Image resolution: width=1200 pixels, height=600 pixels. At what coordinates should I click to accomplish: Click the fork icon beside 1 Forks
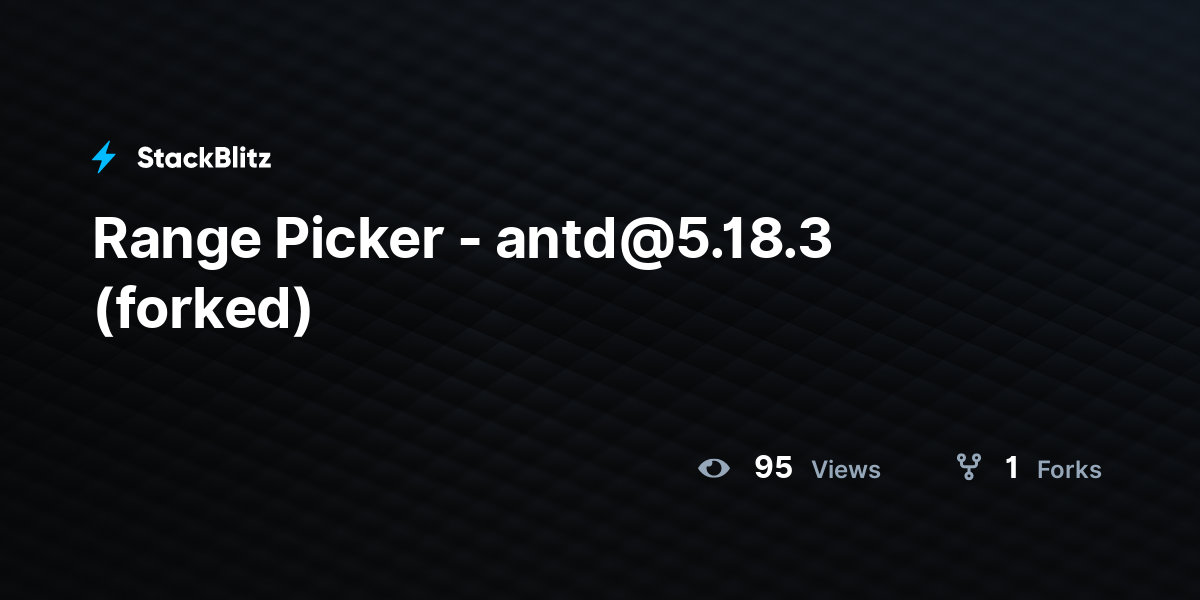tap(968, 467)
